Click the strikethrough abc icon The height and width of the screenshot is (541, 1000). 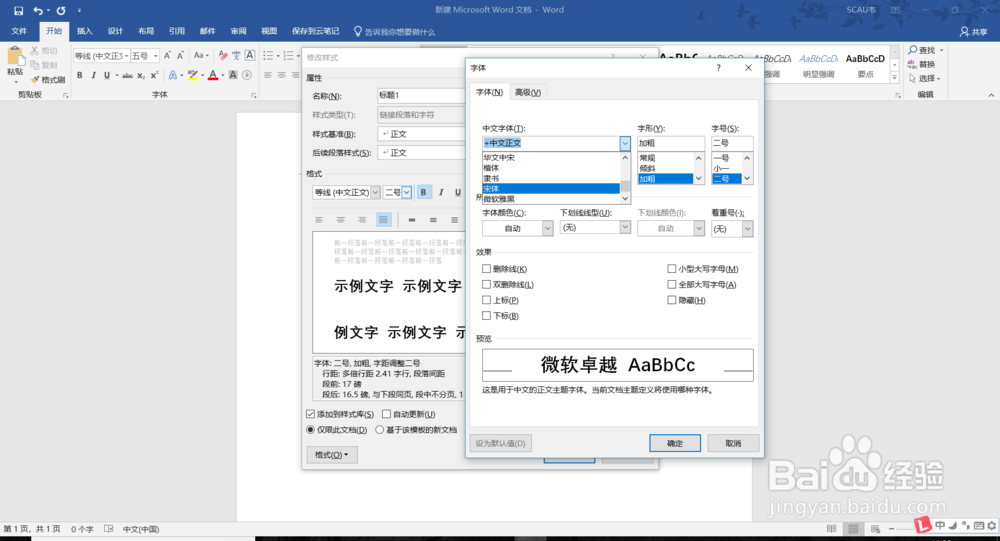[128, 75]
